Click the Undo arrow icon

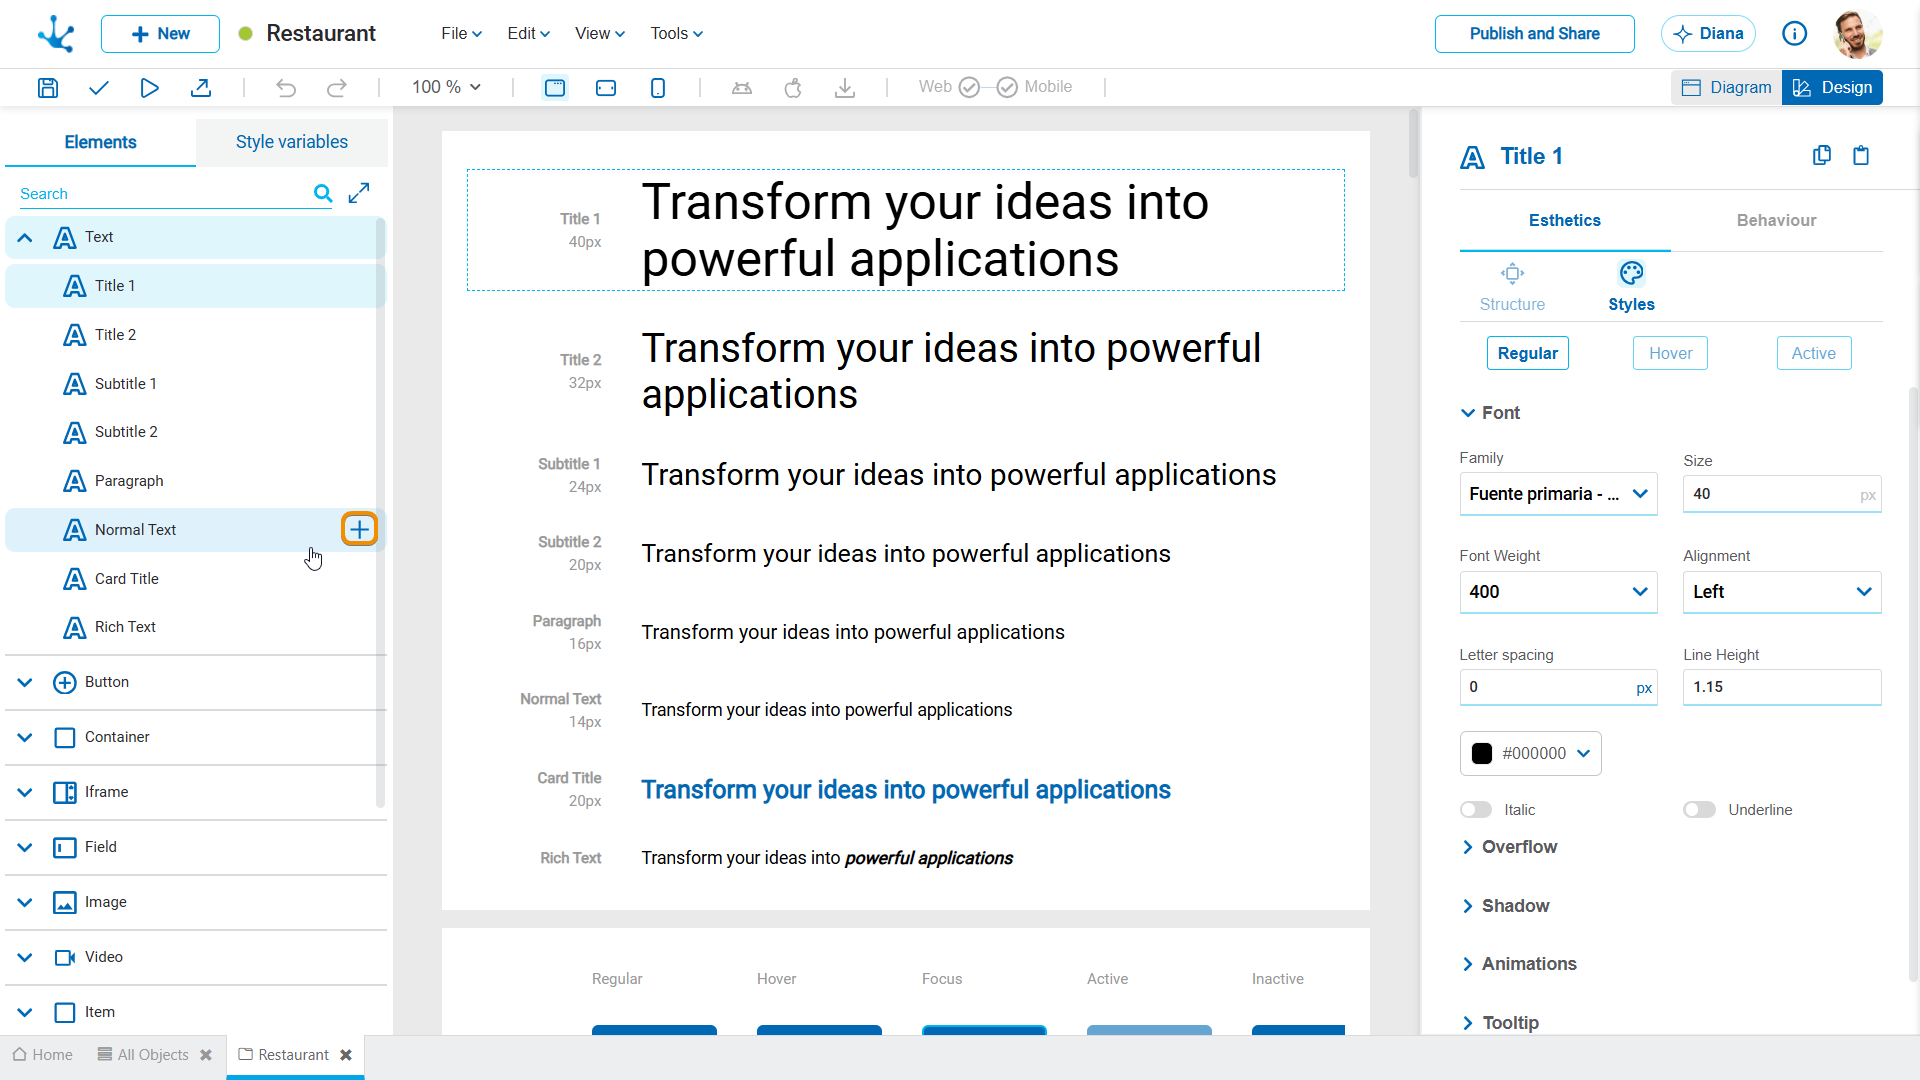(286, 88)
